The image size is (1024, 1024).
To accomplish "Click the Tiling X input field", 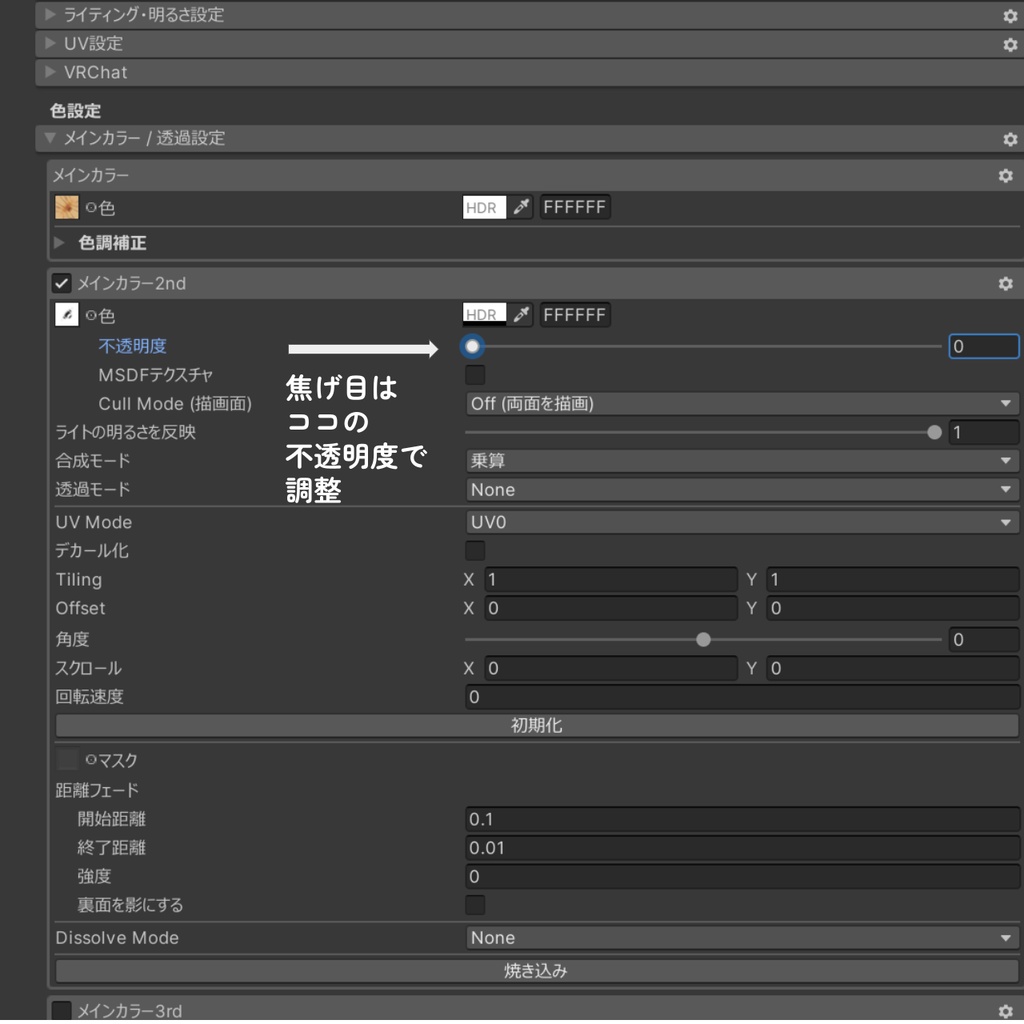I will click(x=611, y=580).
